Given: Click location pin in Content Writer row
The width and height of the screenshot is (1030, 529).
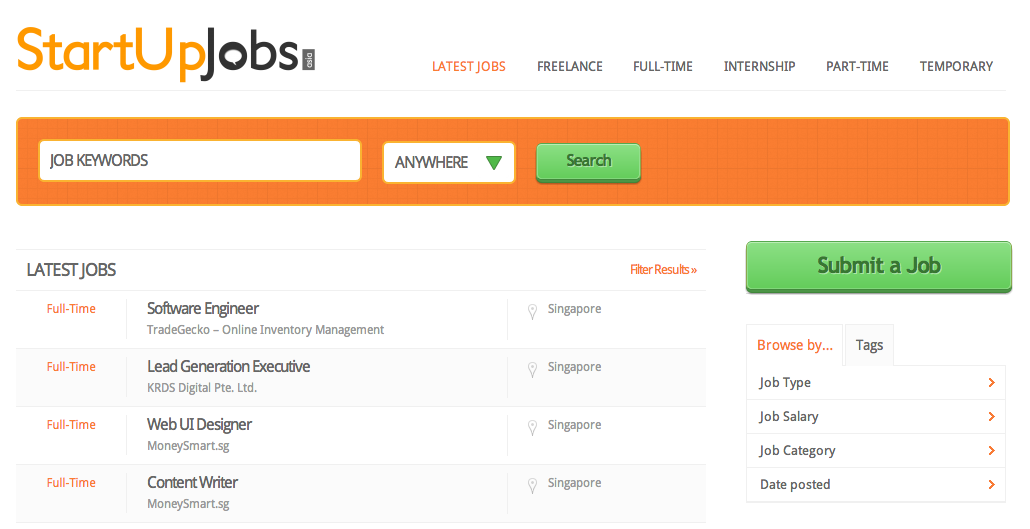Looking at the screenshot, I should [x=533, y=485].
